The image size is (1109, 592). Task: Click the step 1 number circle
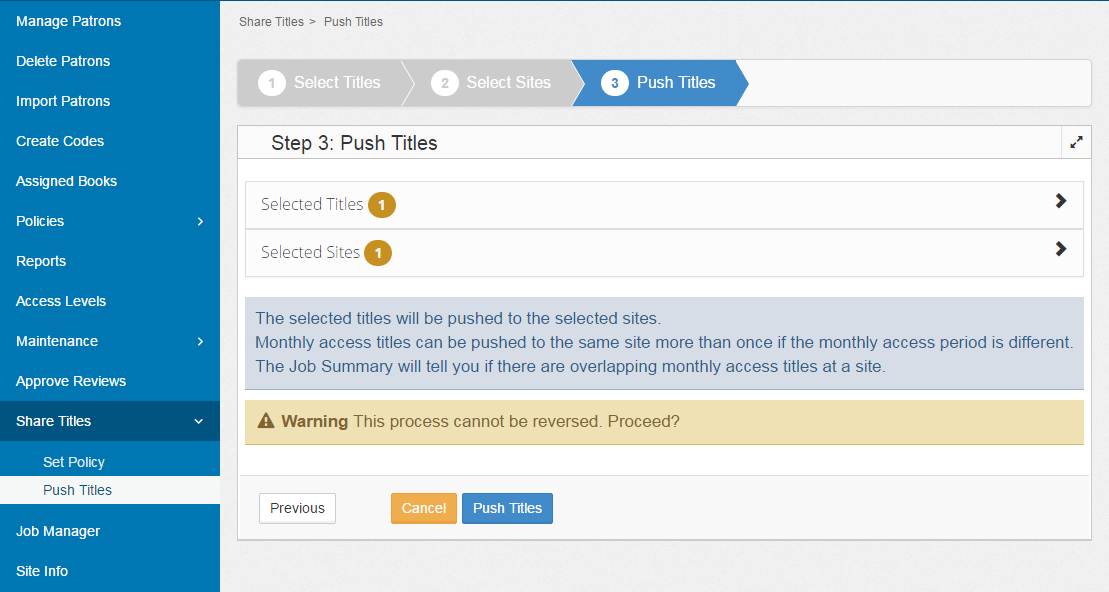271,83
